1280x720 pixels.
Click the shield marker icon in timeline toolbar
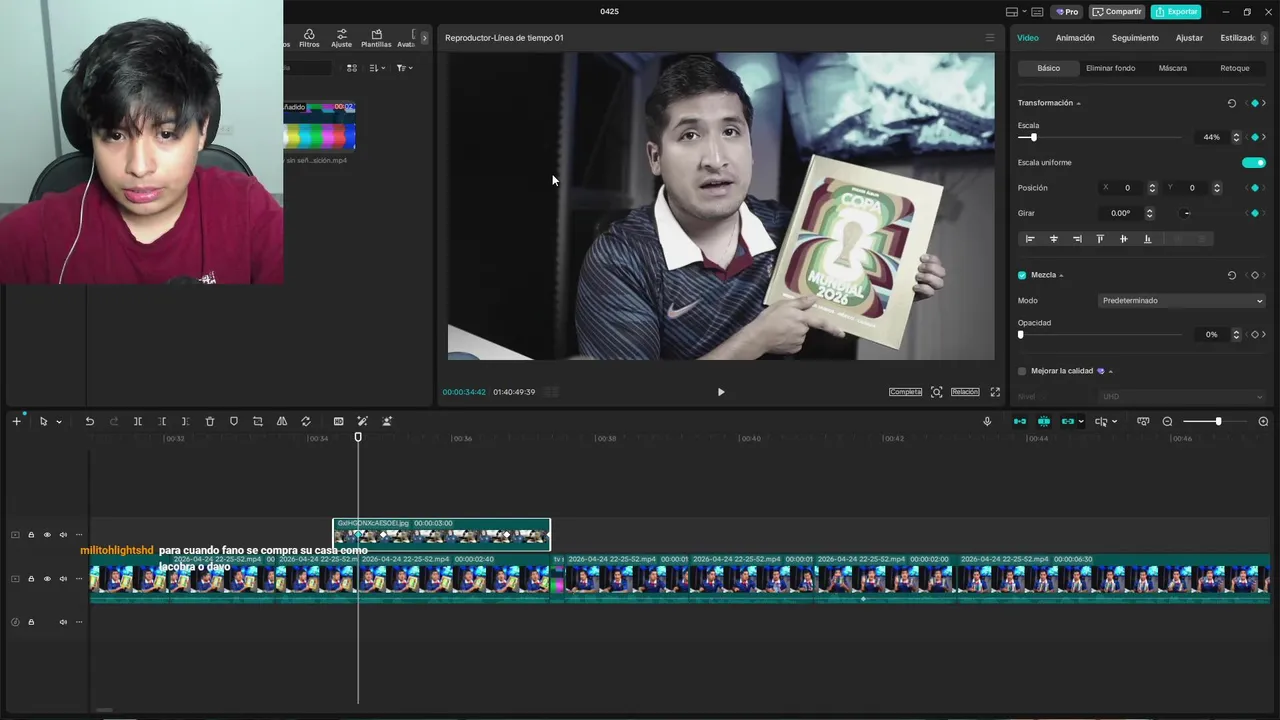click(234, 422)
